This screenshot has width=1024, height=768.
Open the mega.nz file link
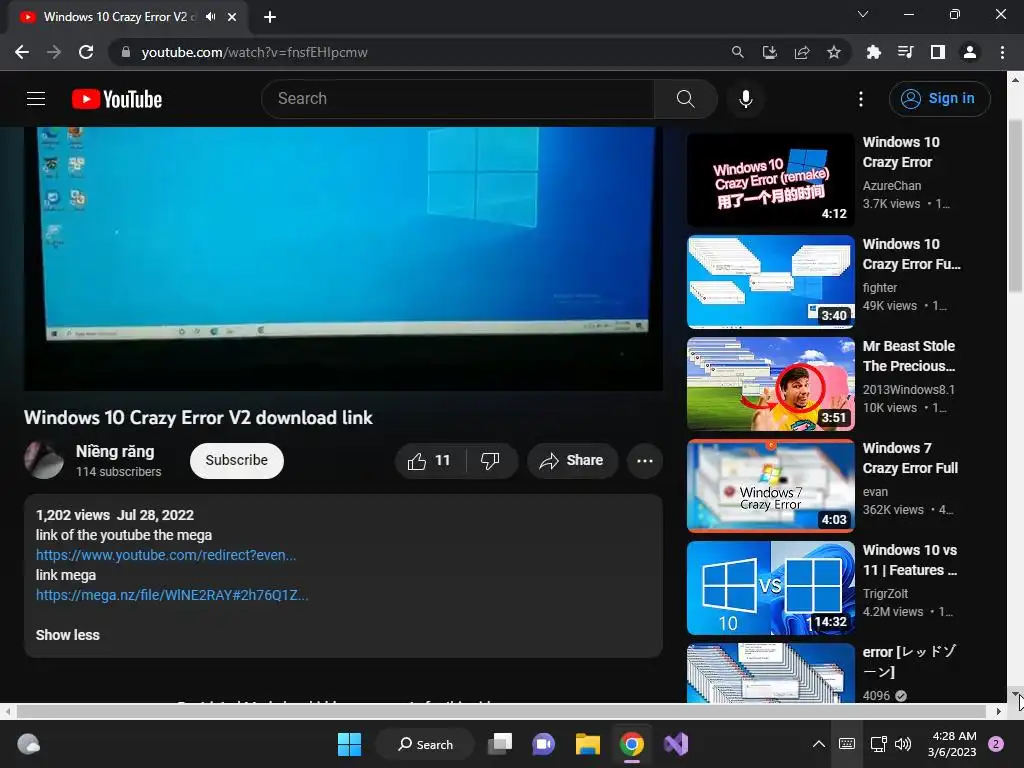tap(172, 595)
